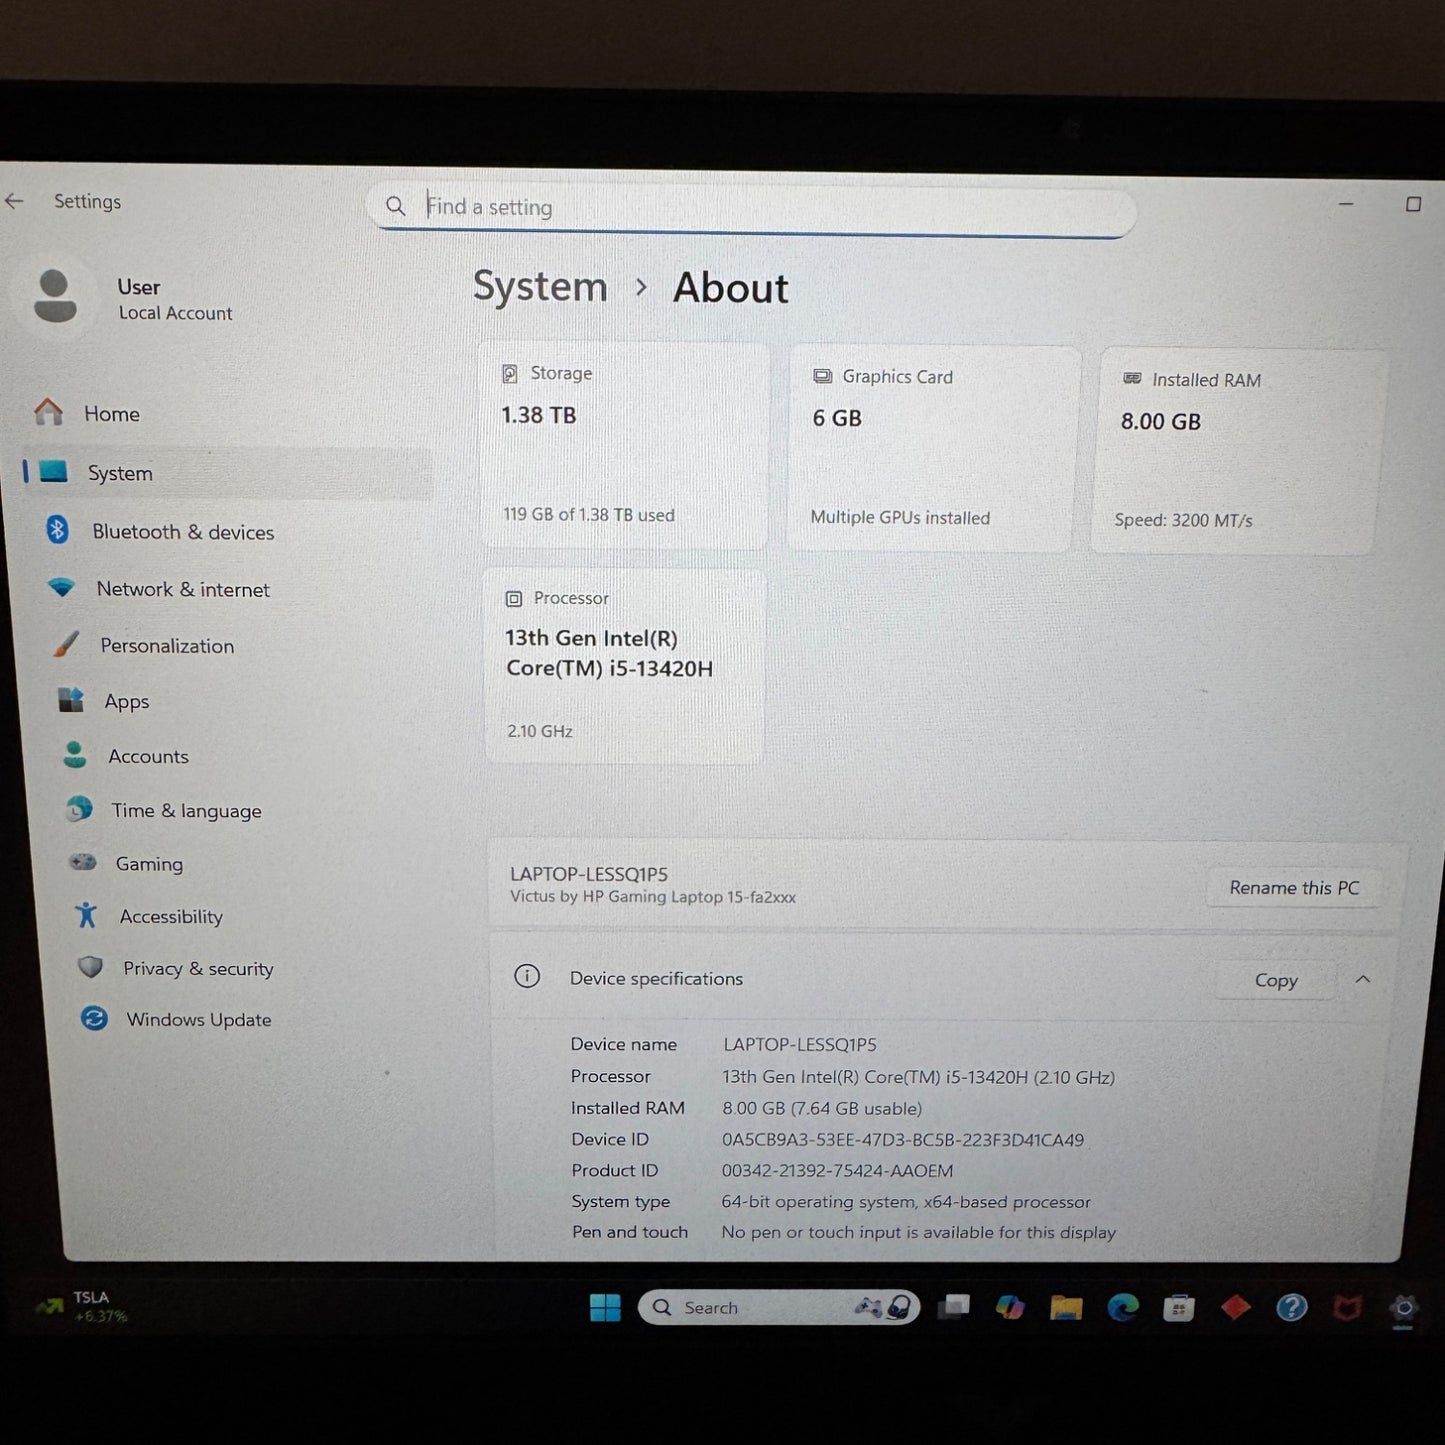Launch Copilot from the taskbar
This screenshot has width=1445, height=1445.
click(x=1010, y=1307)
